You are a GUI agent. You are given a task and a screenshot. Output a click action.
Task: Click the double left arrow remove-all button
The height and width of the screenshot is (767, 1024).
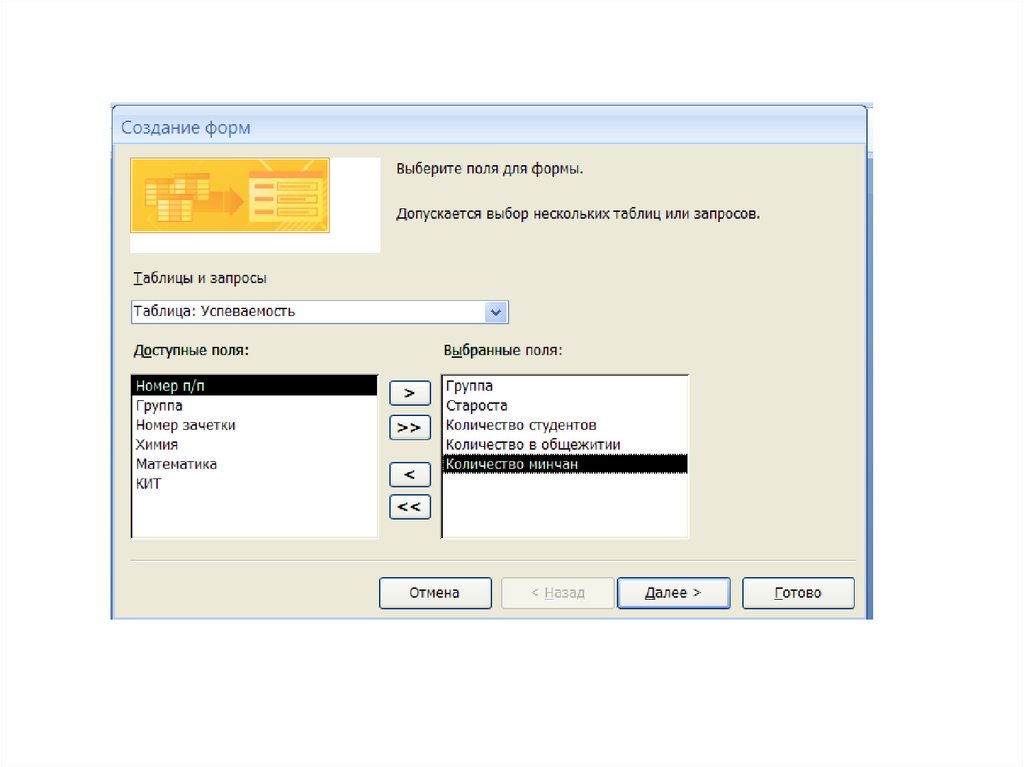click(x=409, y=507)
